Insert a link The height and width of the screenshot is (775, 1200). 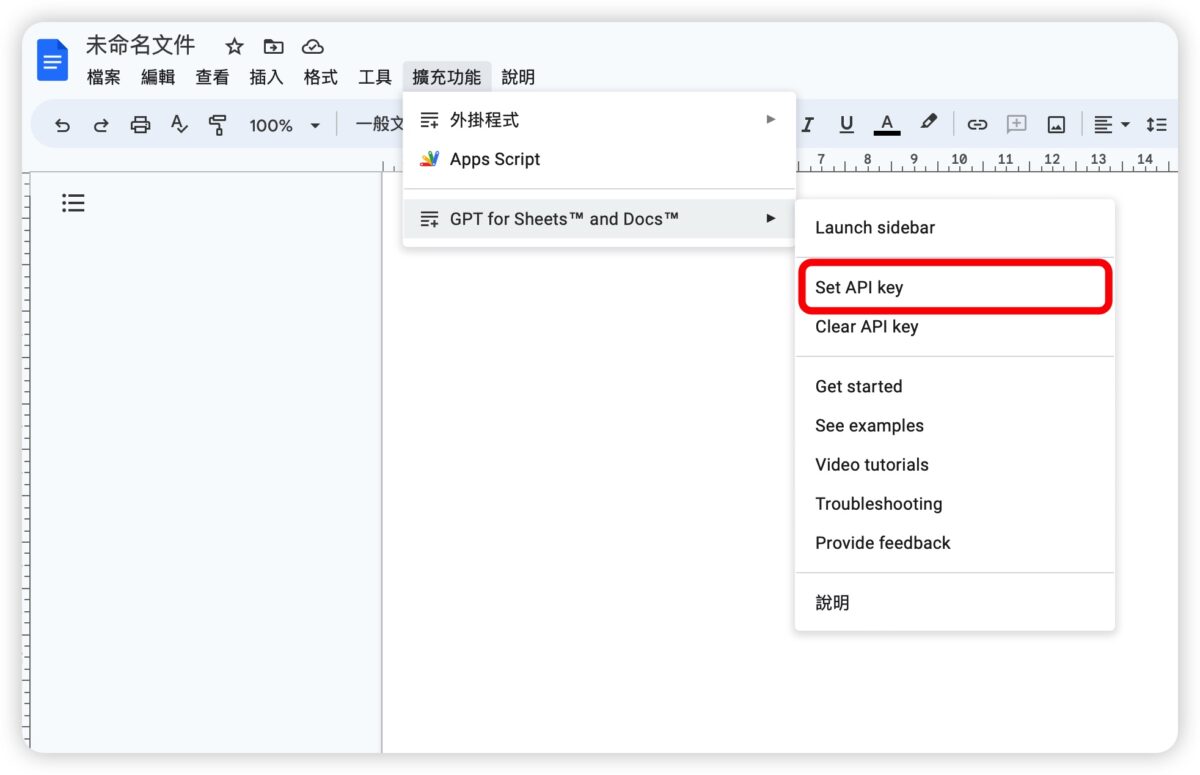point(977,125)
